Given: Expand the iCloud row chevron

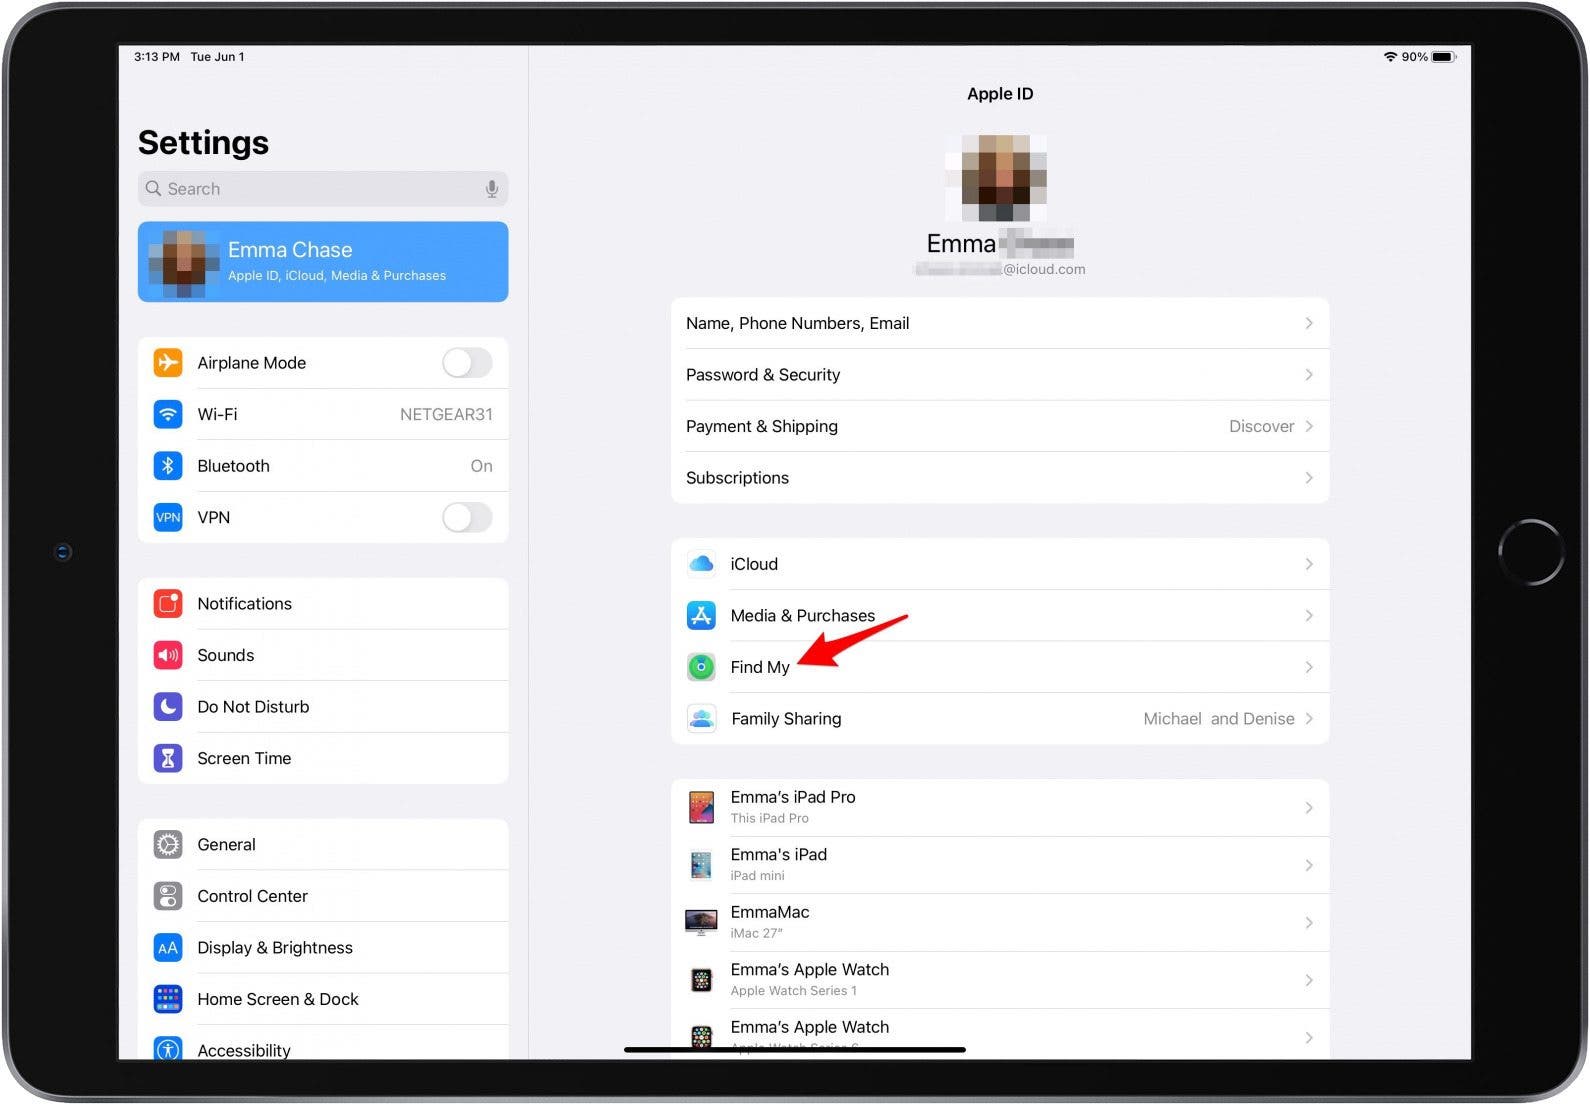Looking at the screenshot, I should (x=1309, y=564).
